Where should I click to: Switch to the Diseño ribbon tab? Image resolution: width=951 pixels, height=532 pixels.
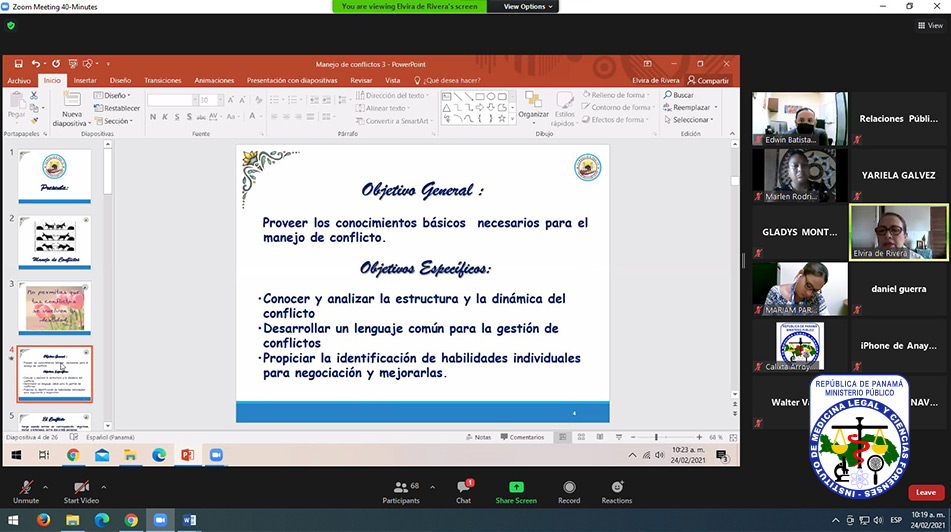pyautogui.click(x=120, y=80)
